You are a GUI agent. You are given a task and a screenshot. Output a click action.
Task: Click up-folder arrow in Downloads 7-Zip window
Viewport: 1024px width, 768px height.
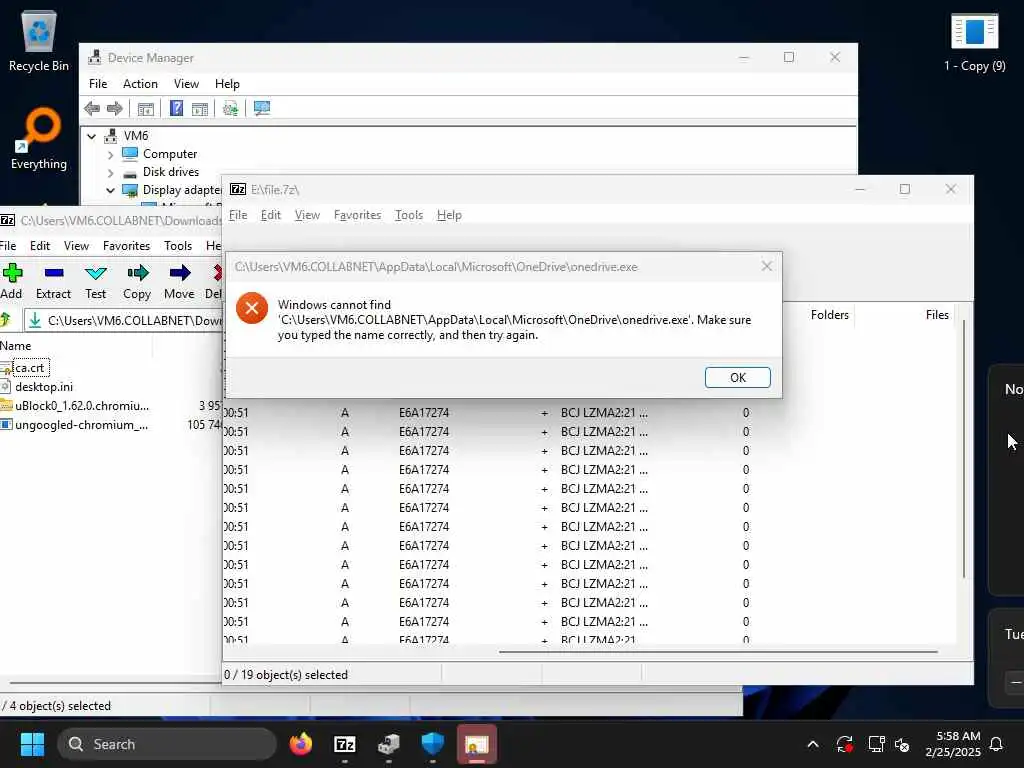6,320
